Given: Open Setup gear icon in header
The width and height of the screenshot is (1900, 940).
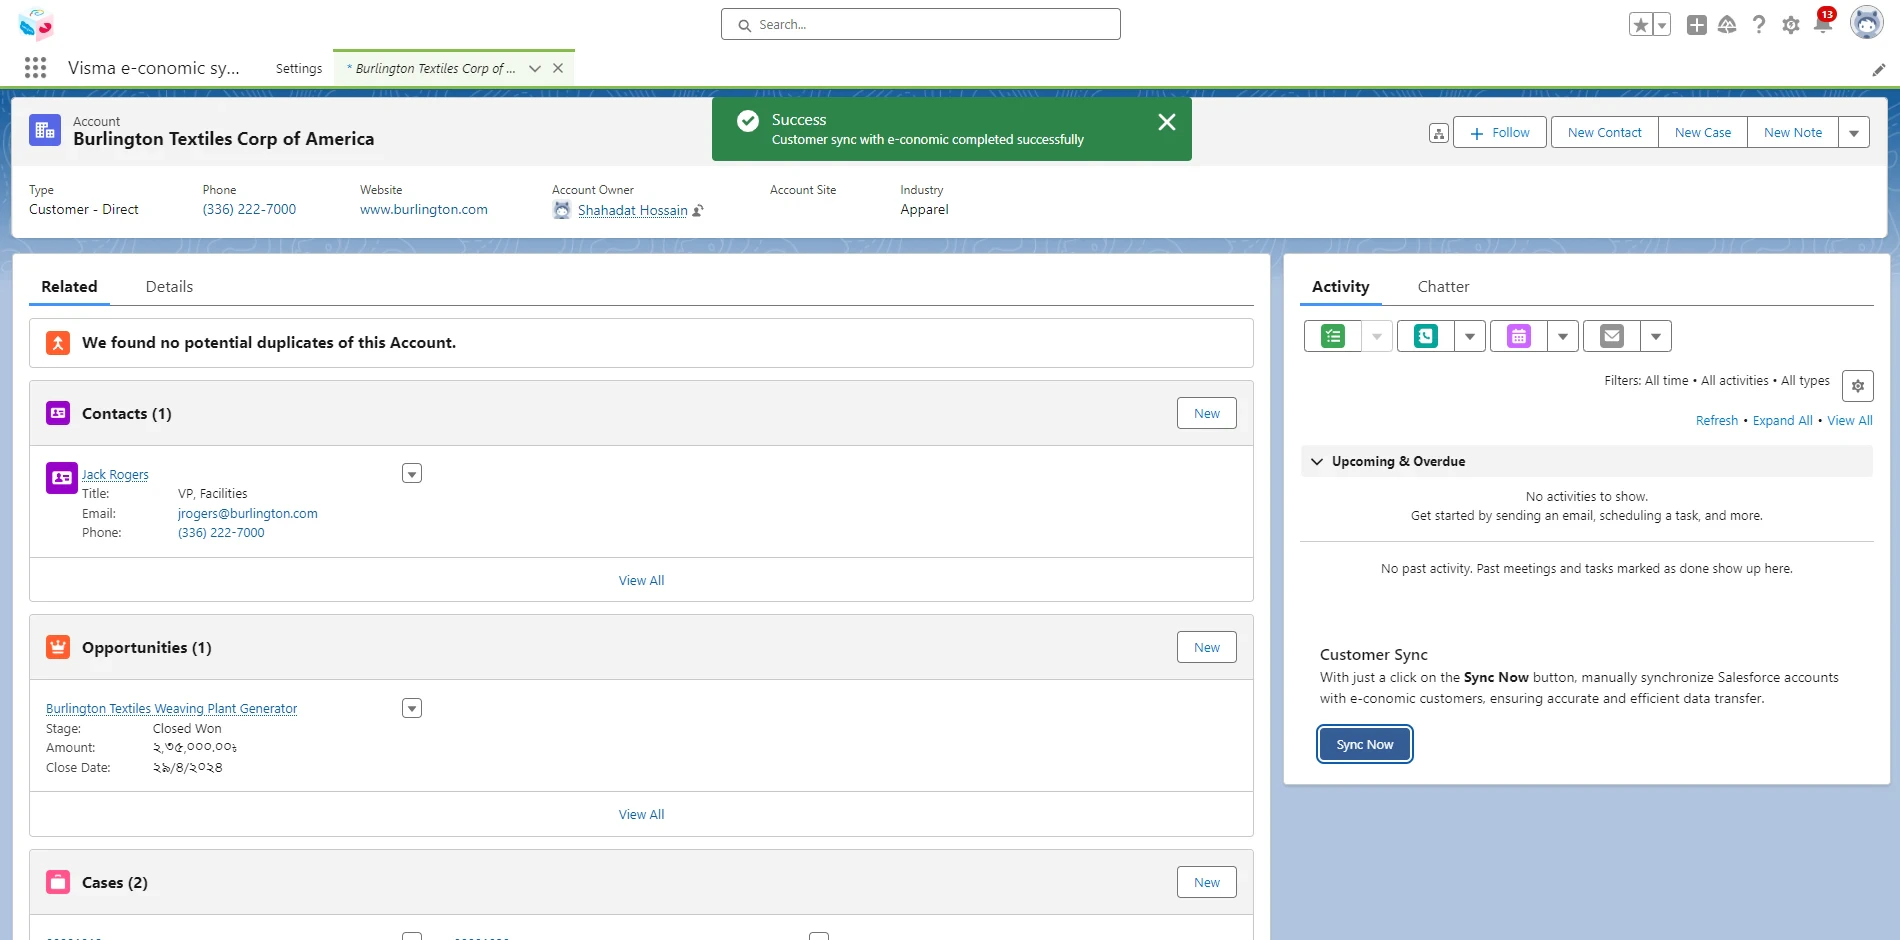Looking at the screenshot, I should [1791, 25].
